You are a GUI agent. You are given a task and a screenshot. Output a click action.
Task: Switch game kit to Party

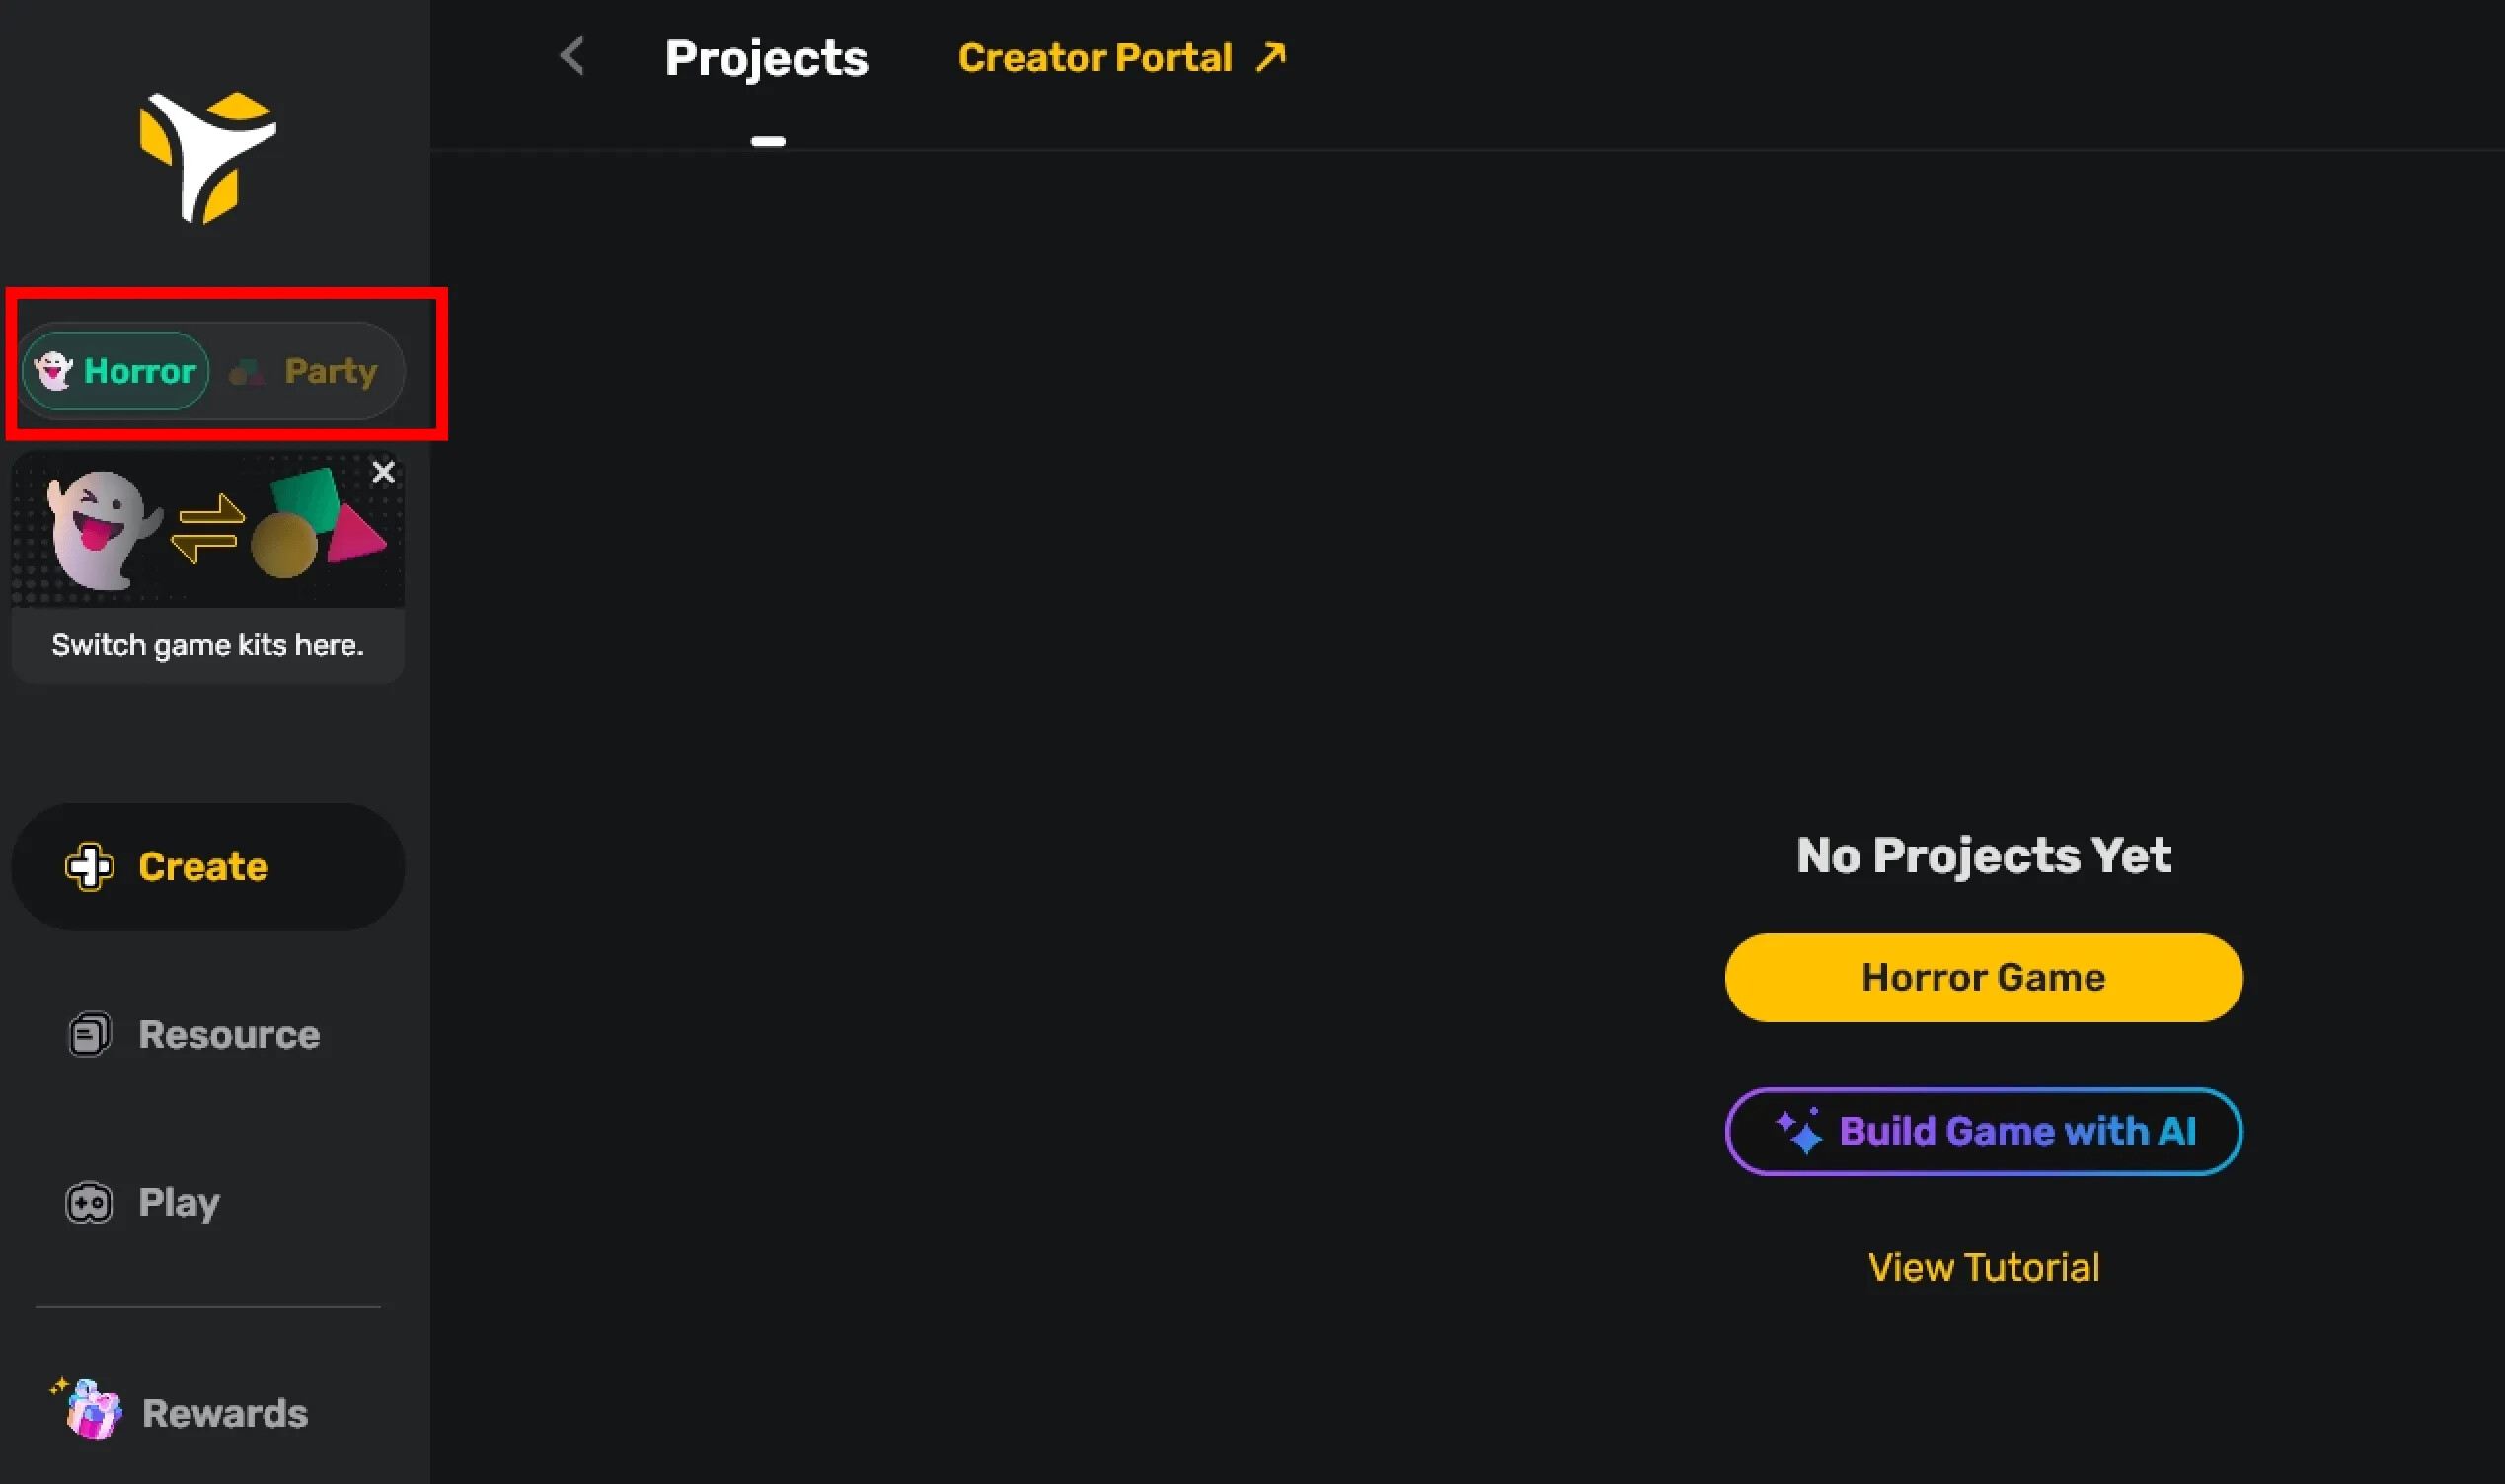(305, 371)
